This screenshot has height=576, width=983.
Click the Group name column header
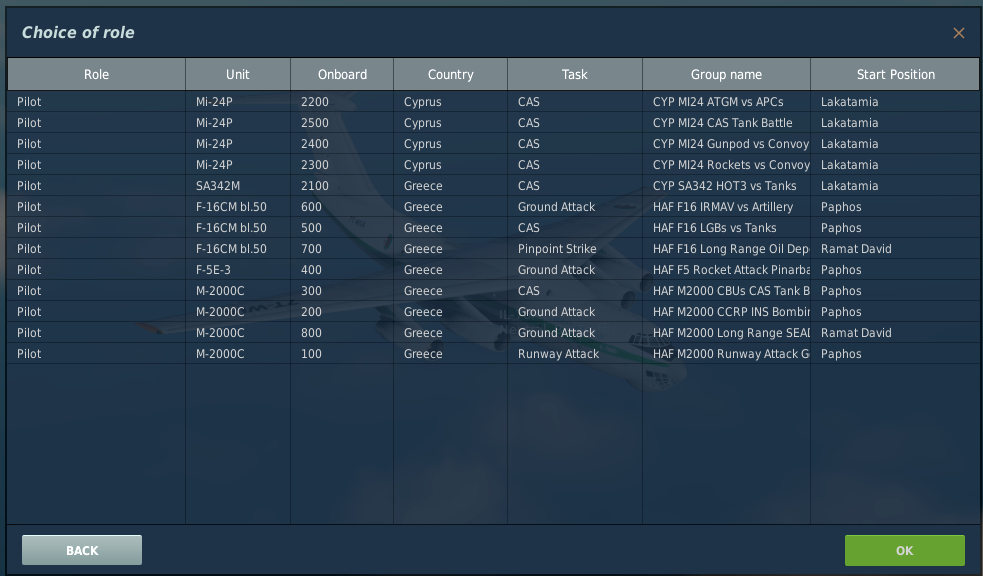click(726, 74)
